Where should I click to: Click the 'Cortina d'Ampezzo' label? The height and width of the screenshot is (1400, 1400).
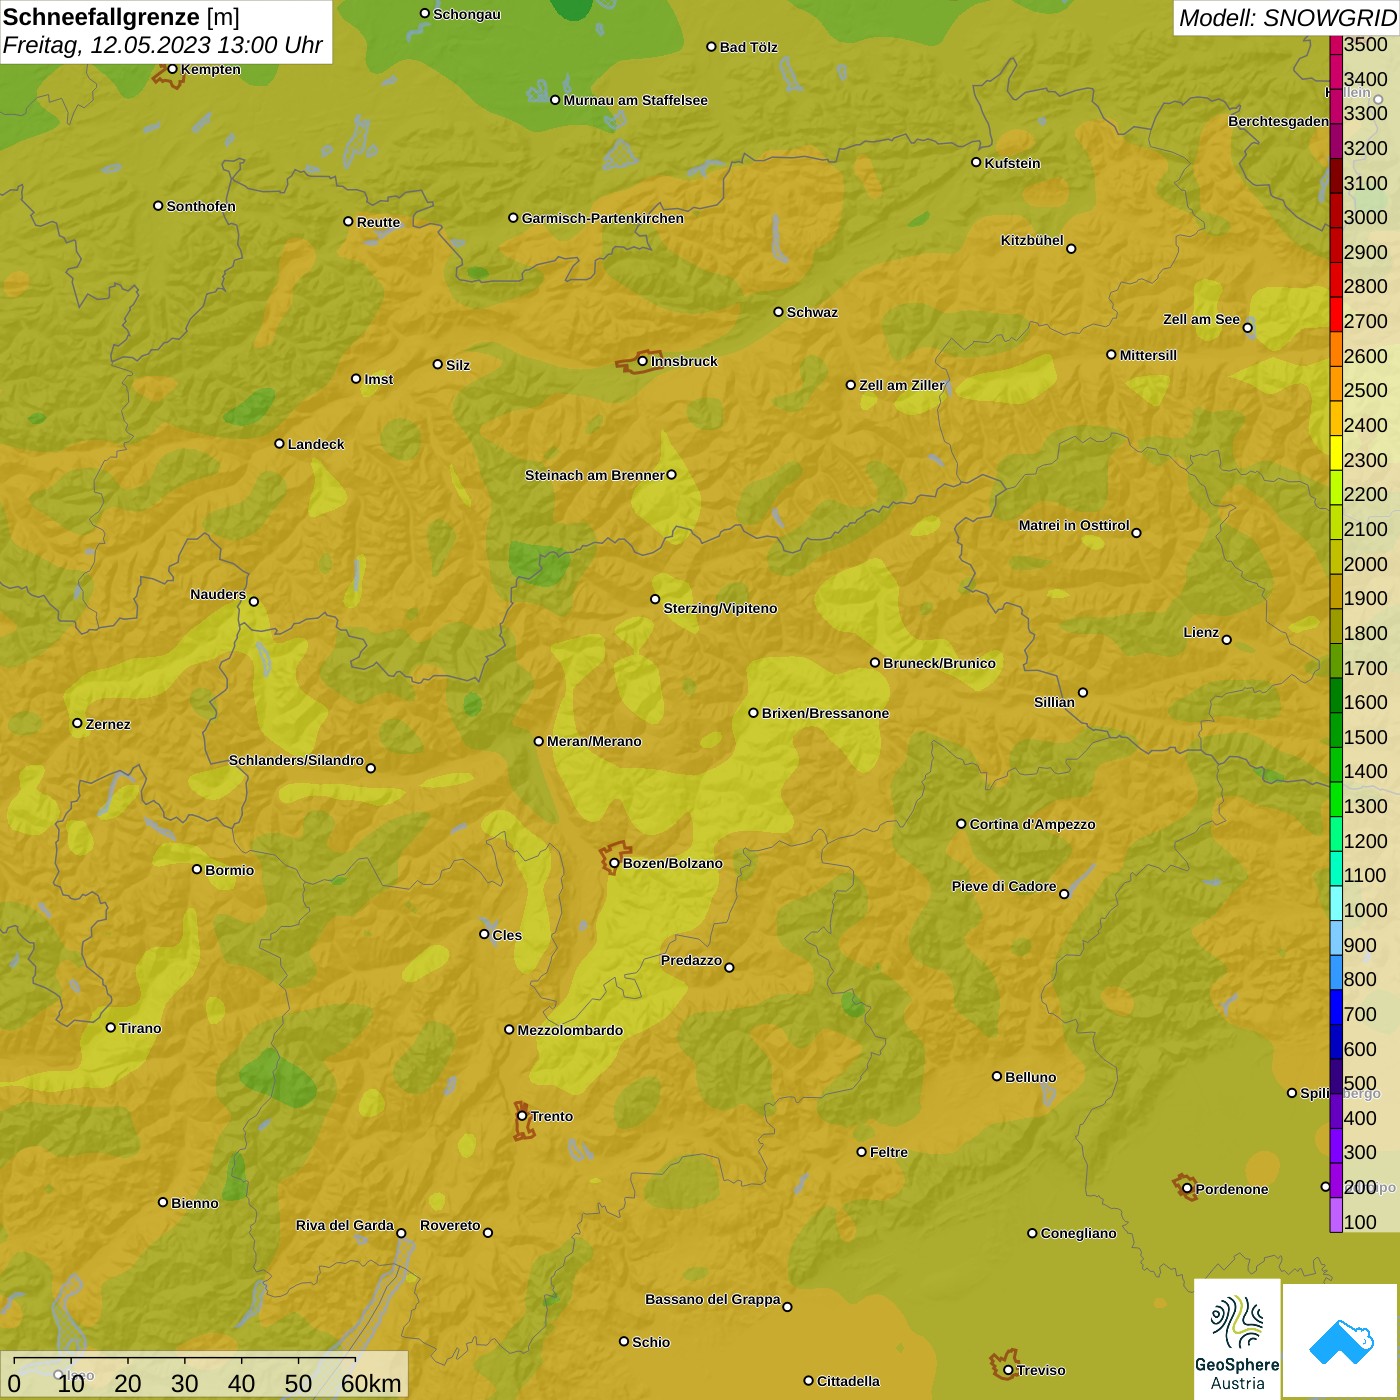1032,824
